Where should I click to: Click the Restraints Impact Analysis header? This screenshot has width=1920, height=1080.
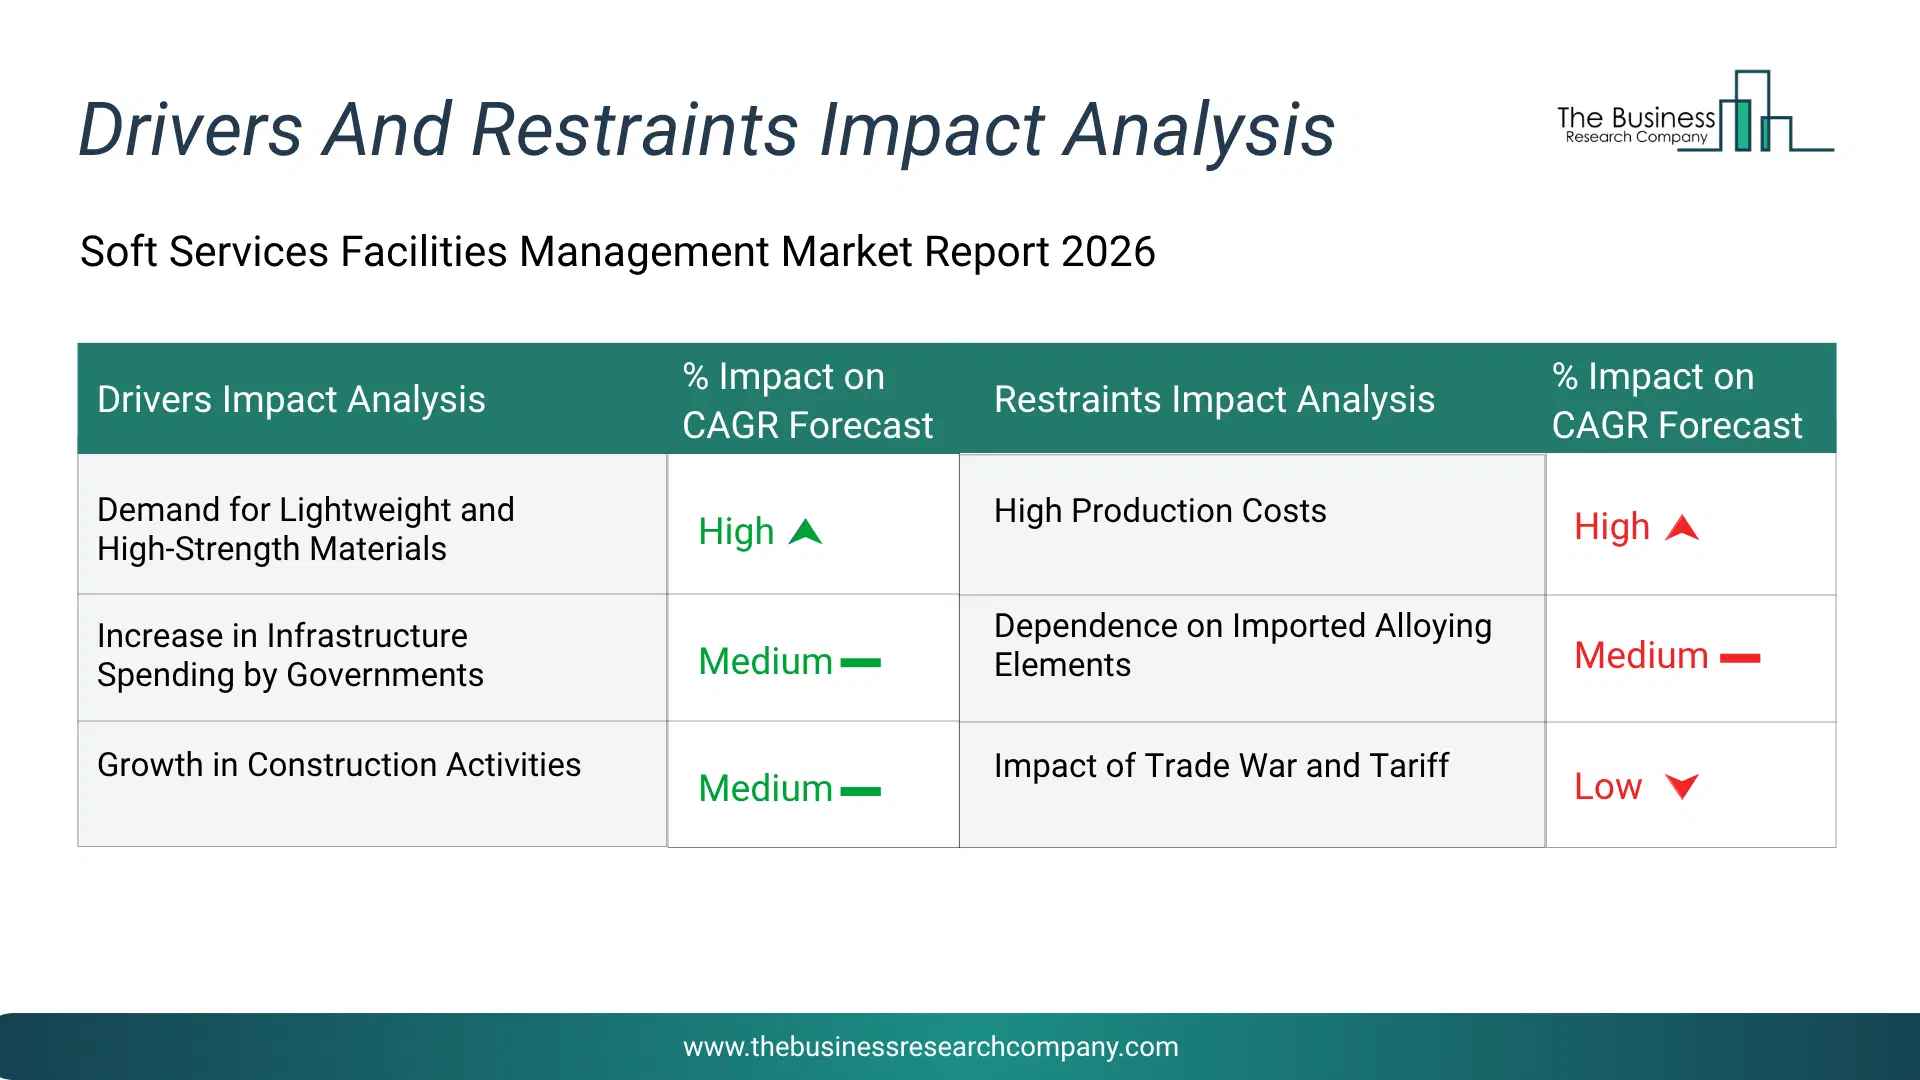tap(1214, 399)
